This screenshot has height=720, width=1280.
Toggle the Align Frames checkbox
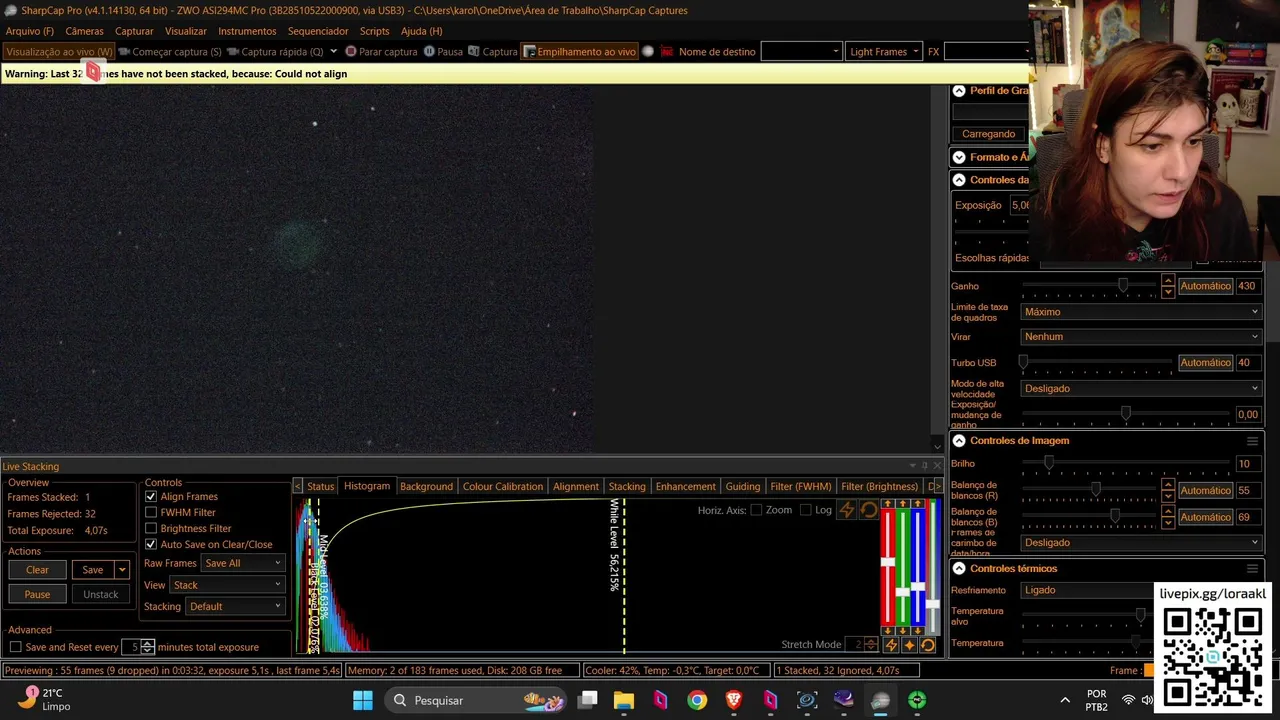(151, 497)
